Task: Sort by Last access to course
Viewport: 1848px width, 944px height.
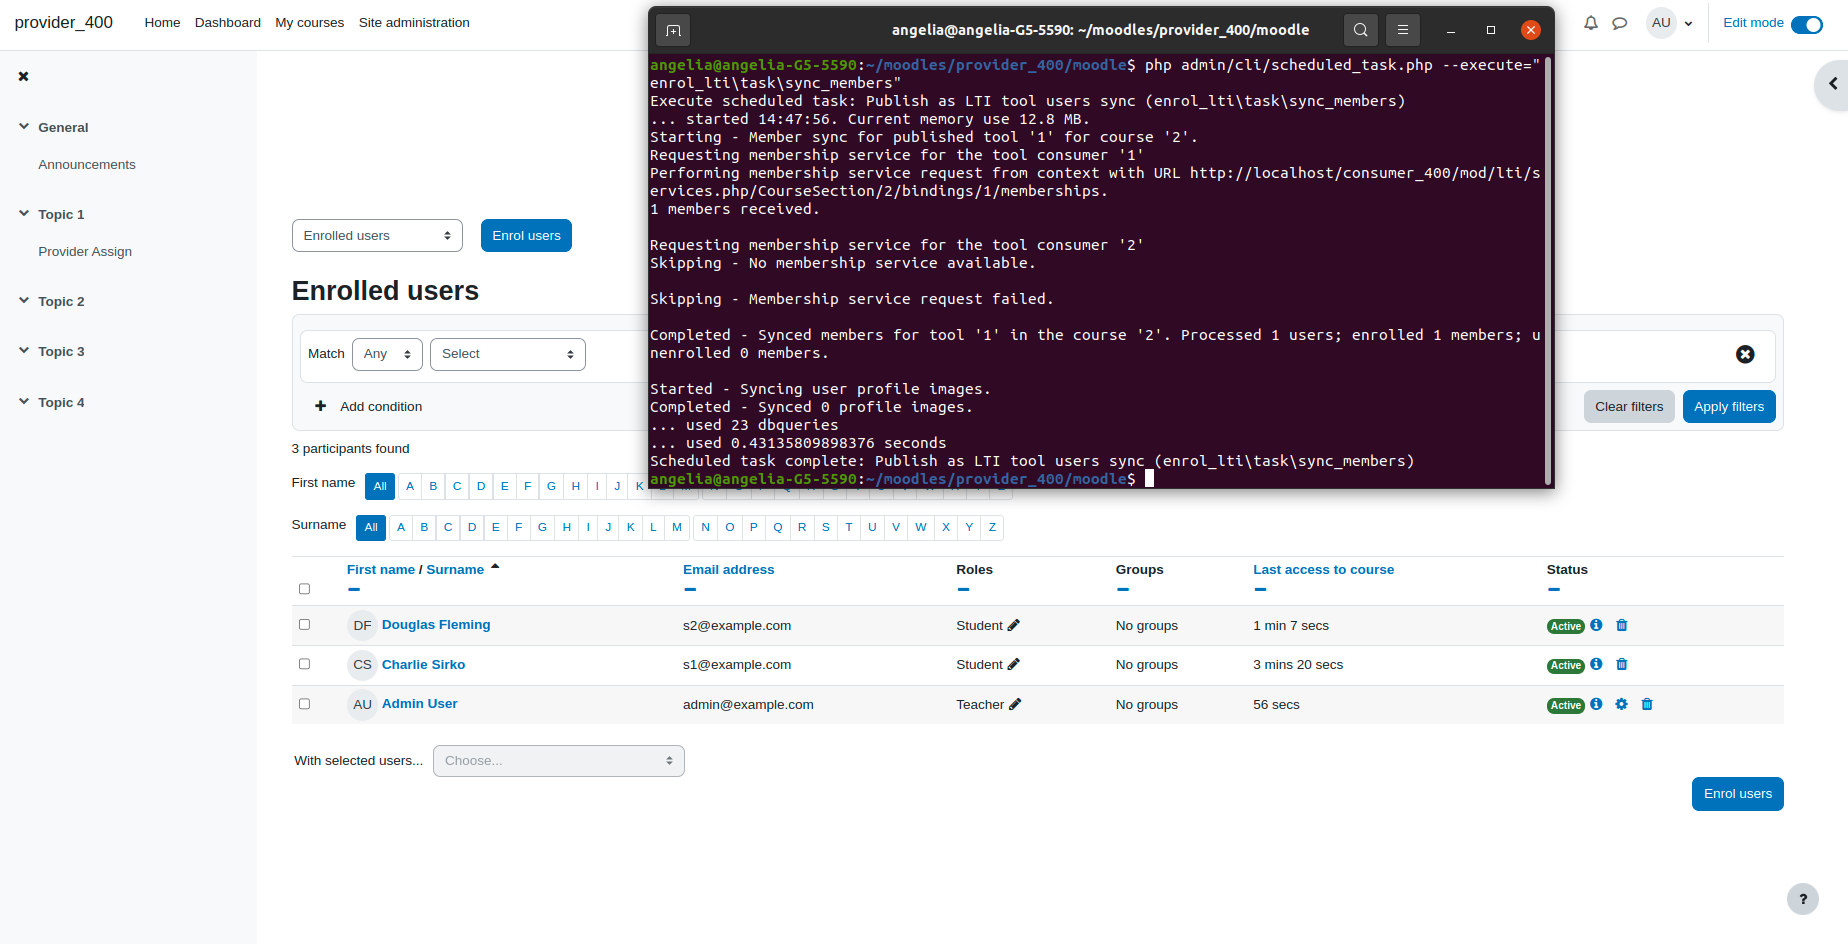Action: pyautogui.click(x=1323, y=570)
